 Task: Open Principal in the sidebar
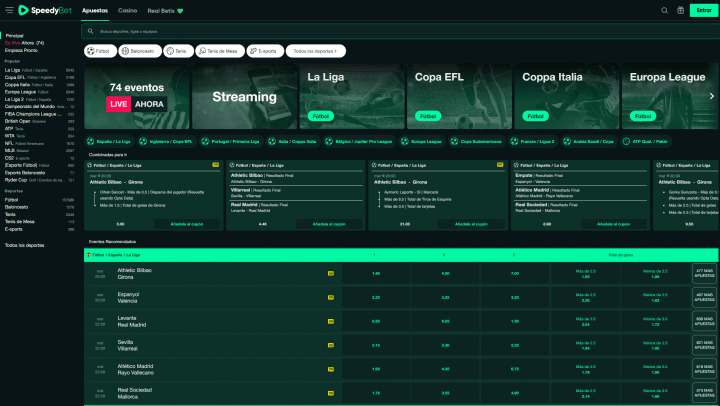click(x=15, y=35)
